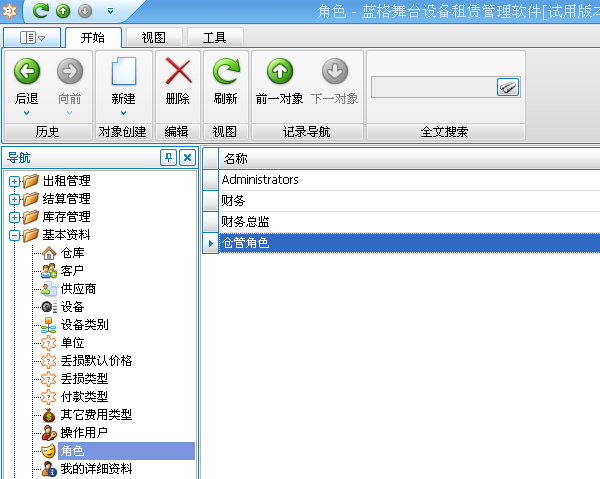
Task: Click the gray down-arrow icon in title bar
Action: (x=85, y=11)
